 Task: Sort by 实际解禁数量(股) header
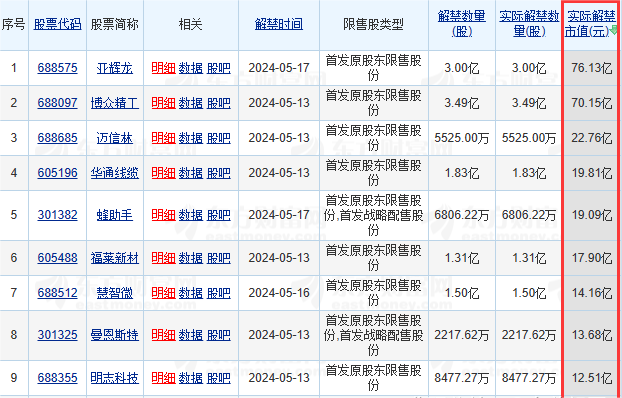pyautogui.click(x=529, y=23)
